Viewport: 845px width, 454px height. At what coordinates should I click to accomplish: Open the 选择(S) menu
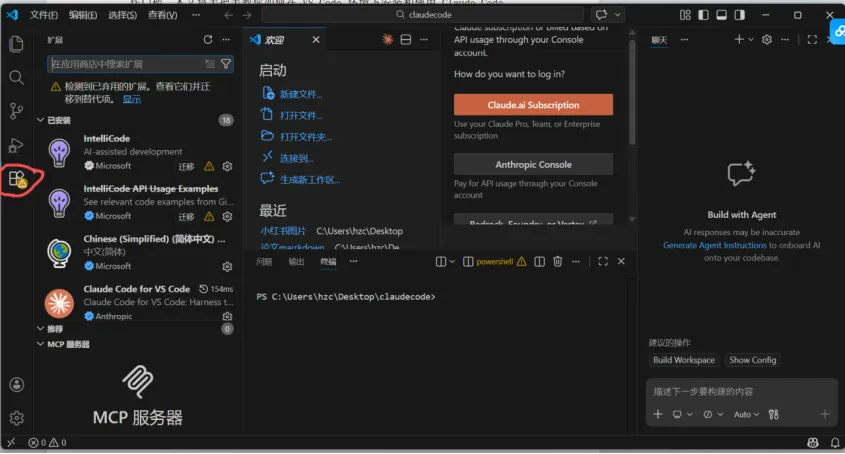pos(122,15)
